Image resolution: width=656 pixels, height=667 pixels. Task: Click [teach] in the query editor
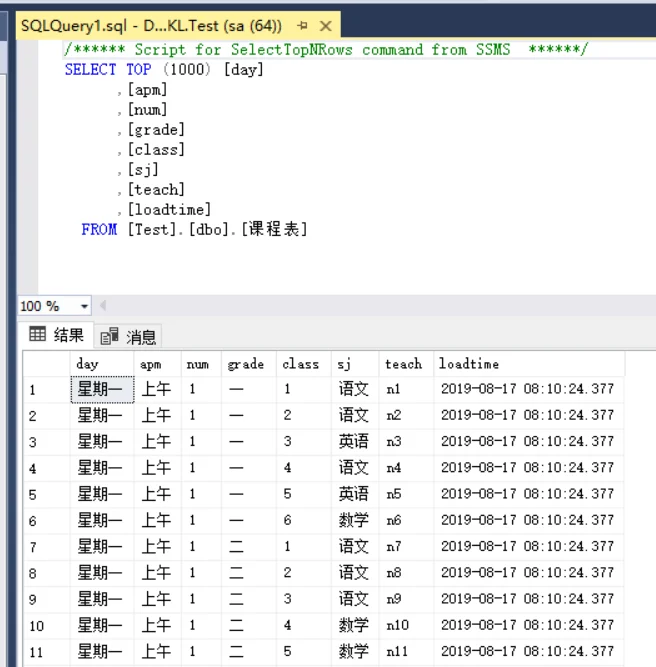tap(156, 190)
